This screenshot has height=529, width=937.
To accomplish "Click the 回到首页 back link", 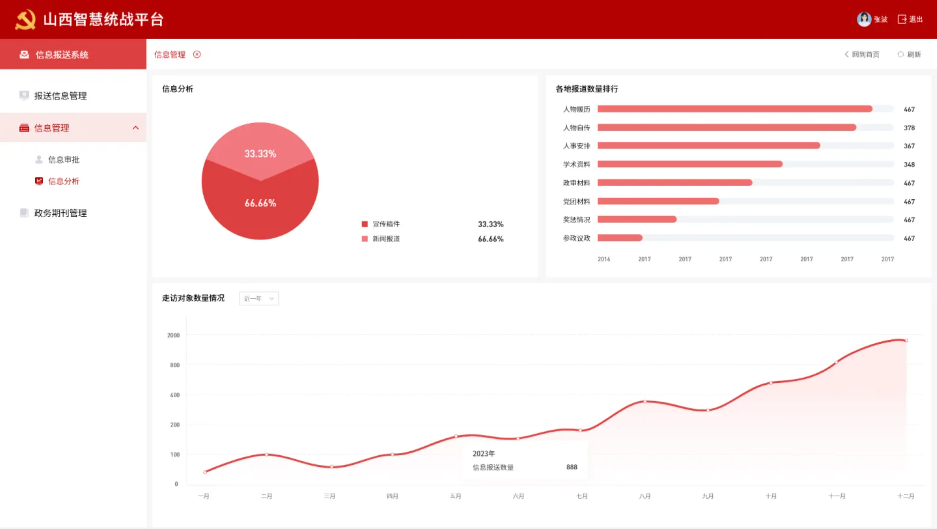I will [x=862, y=55].
